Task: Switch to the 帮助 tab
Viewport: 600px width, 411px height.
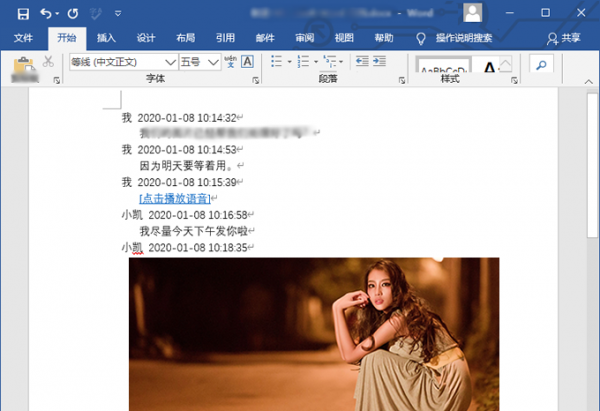Action: [384, 38]
